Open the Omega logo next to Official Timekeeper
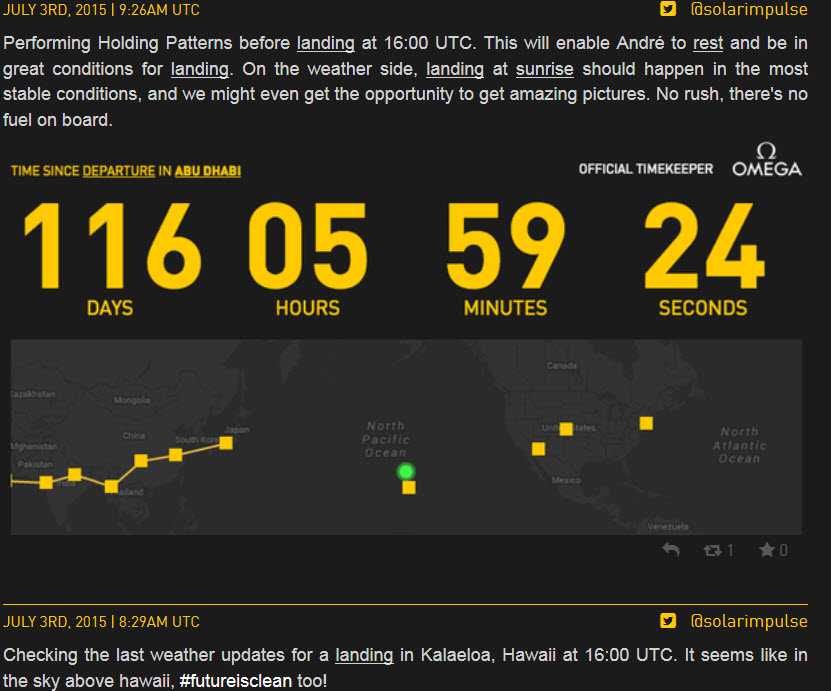This screenshot has width=831, height=691. 766,161
